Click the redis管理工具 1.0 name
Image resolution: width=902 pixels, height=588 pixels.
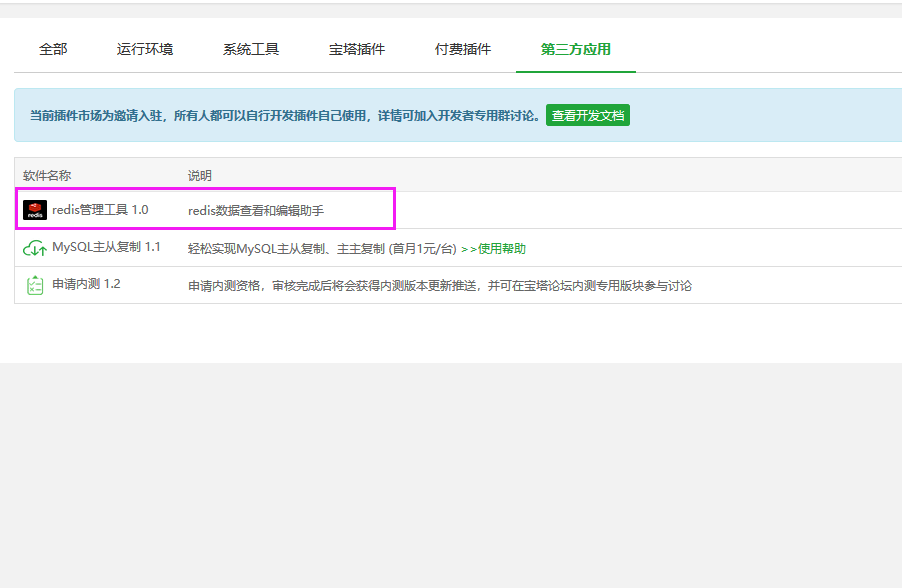point(100,210)
